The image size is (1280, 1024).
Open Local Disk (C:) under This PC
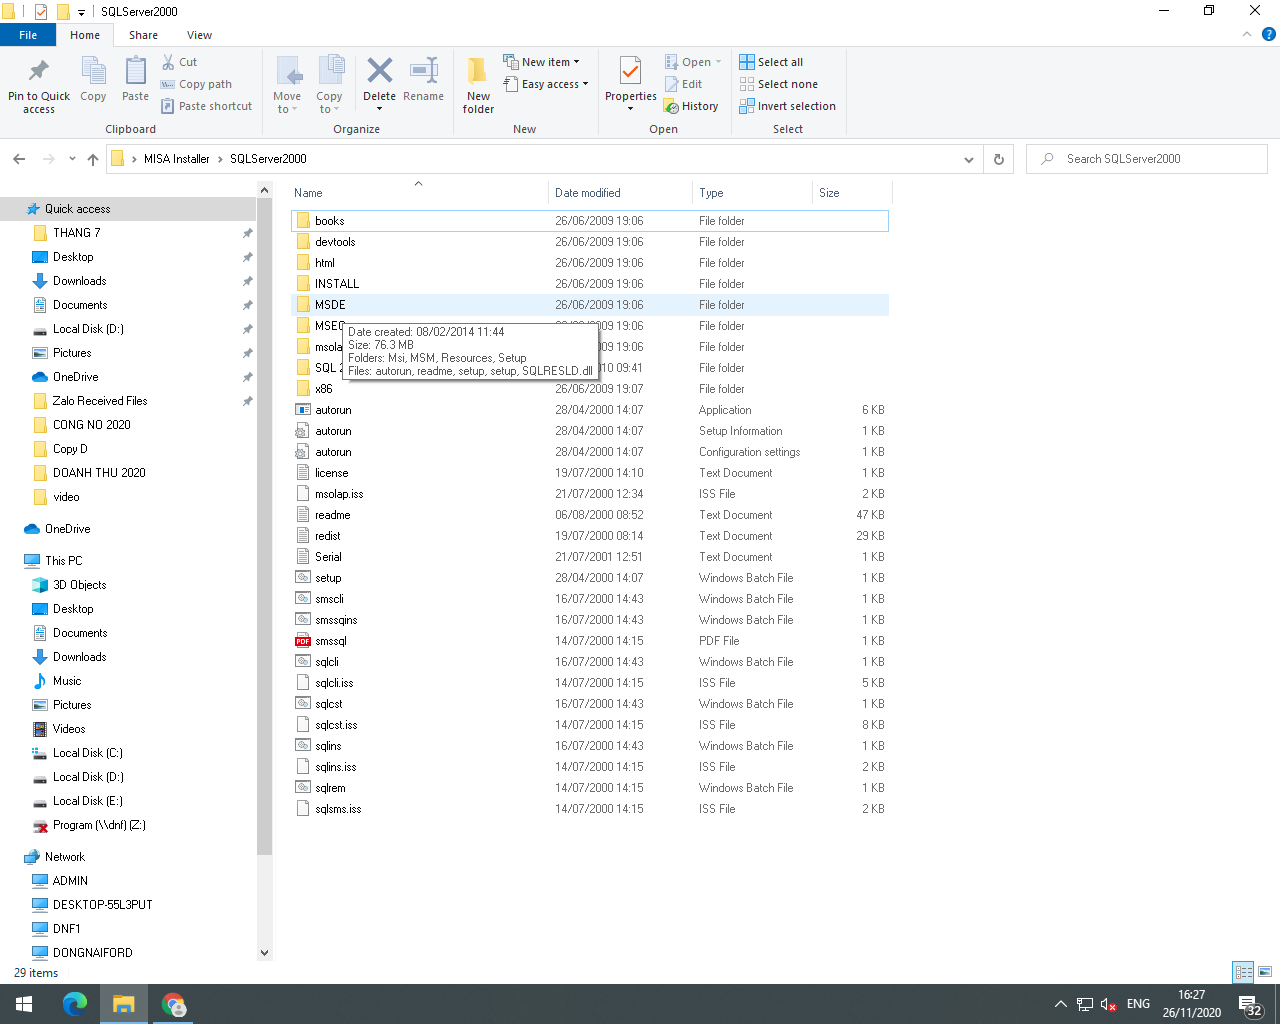click(x=88, y=753)
